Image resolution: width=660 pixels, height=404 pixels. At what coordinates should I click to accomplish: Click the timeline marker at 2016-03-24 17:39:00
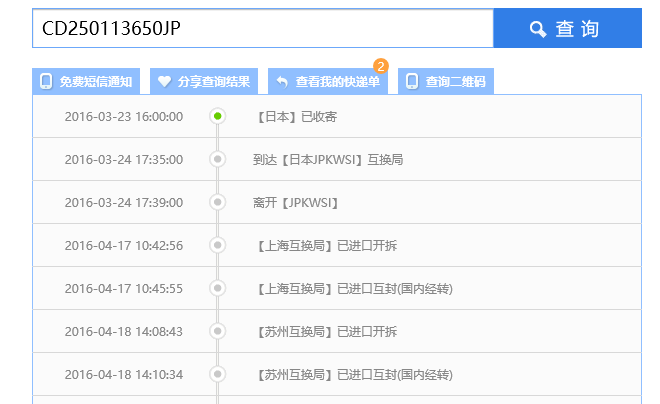click(218, 202)
